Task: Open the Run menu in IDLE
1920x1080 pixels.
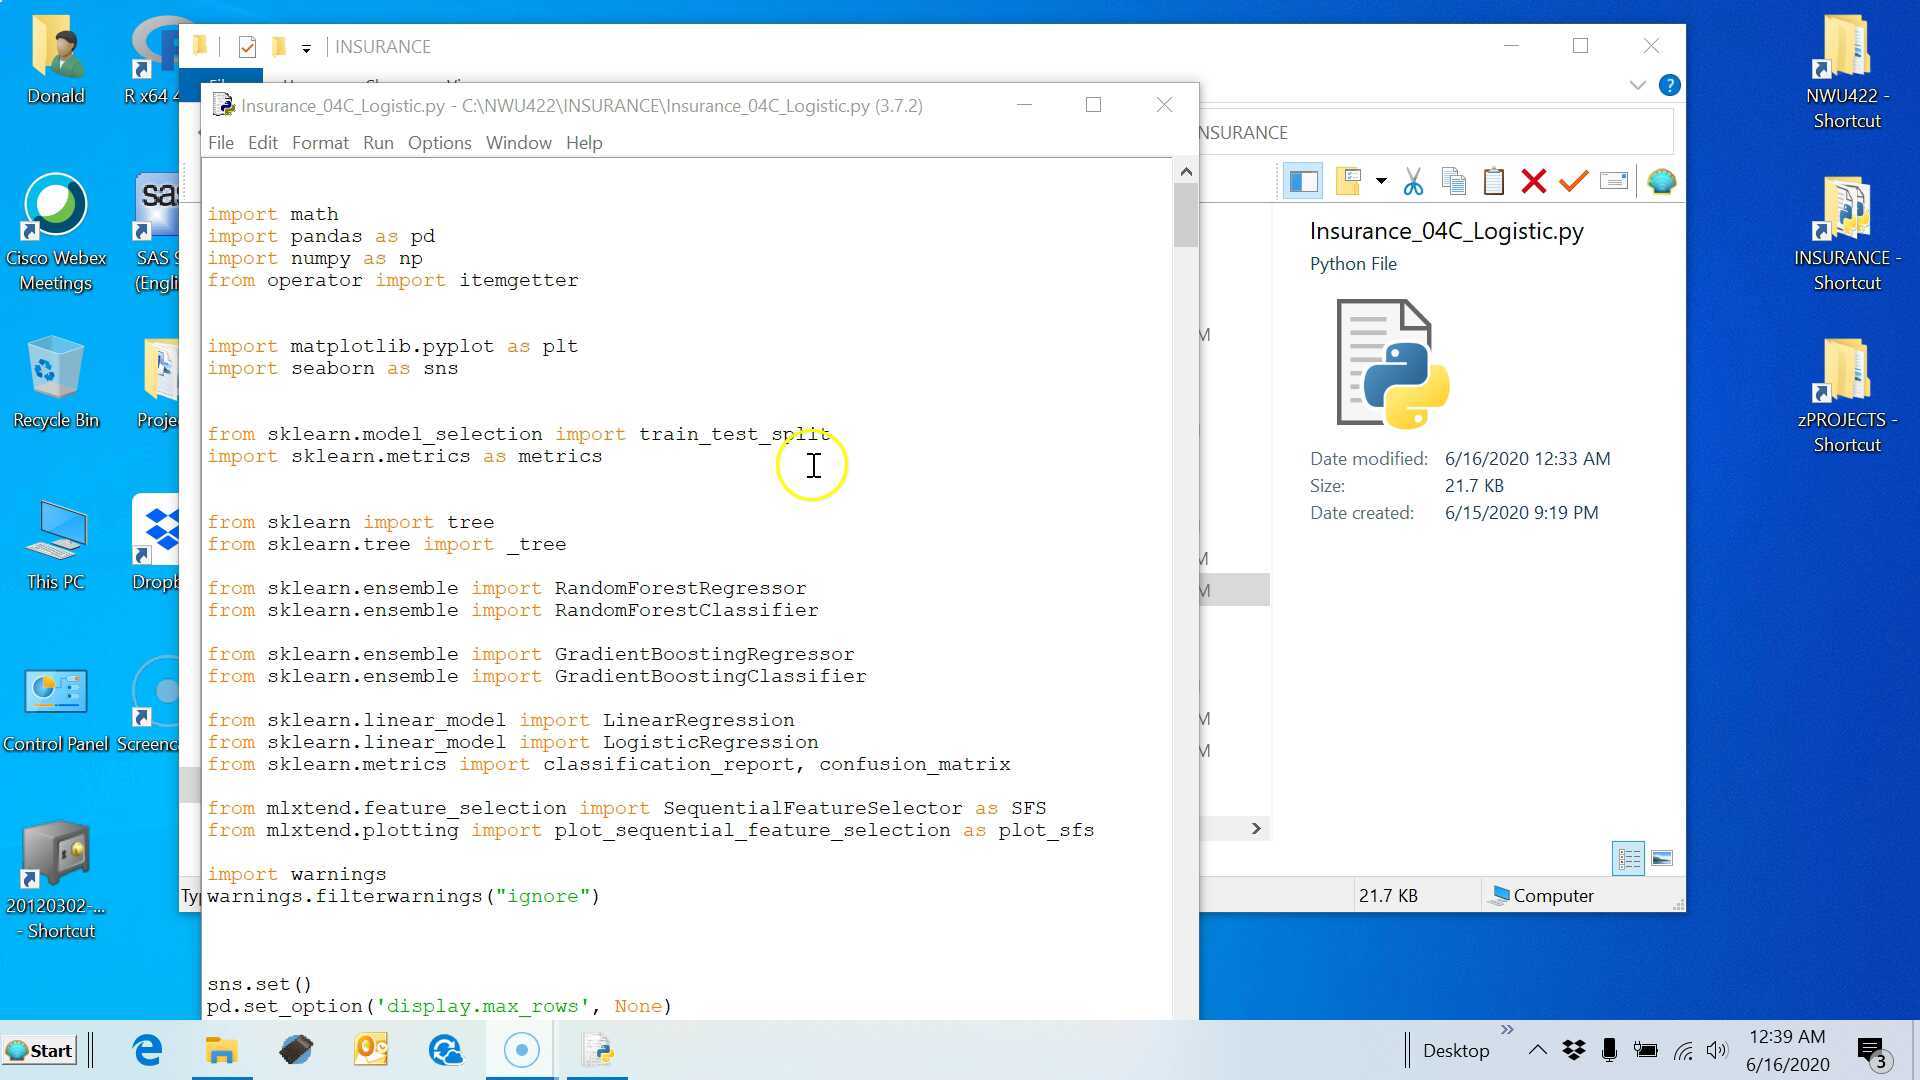Action: [378, 142]
